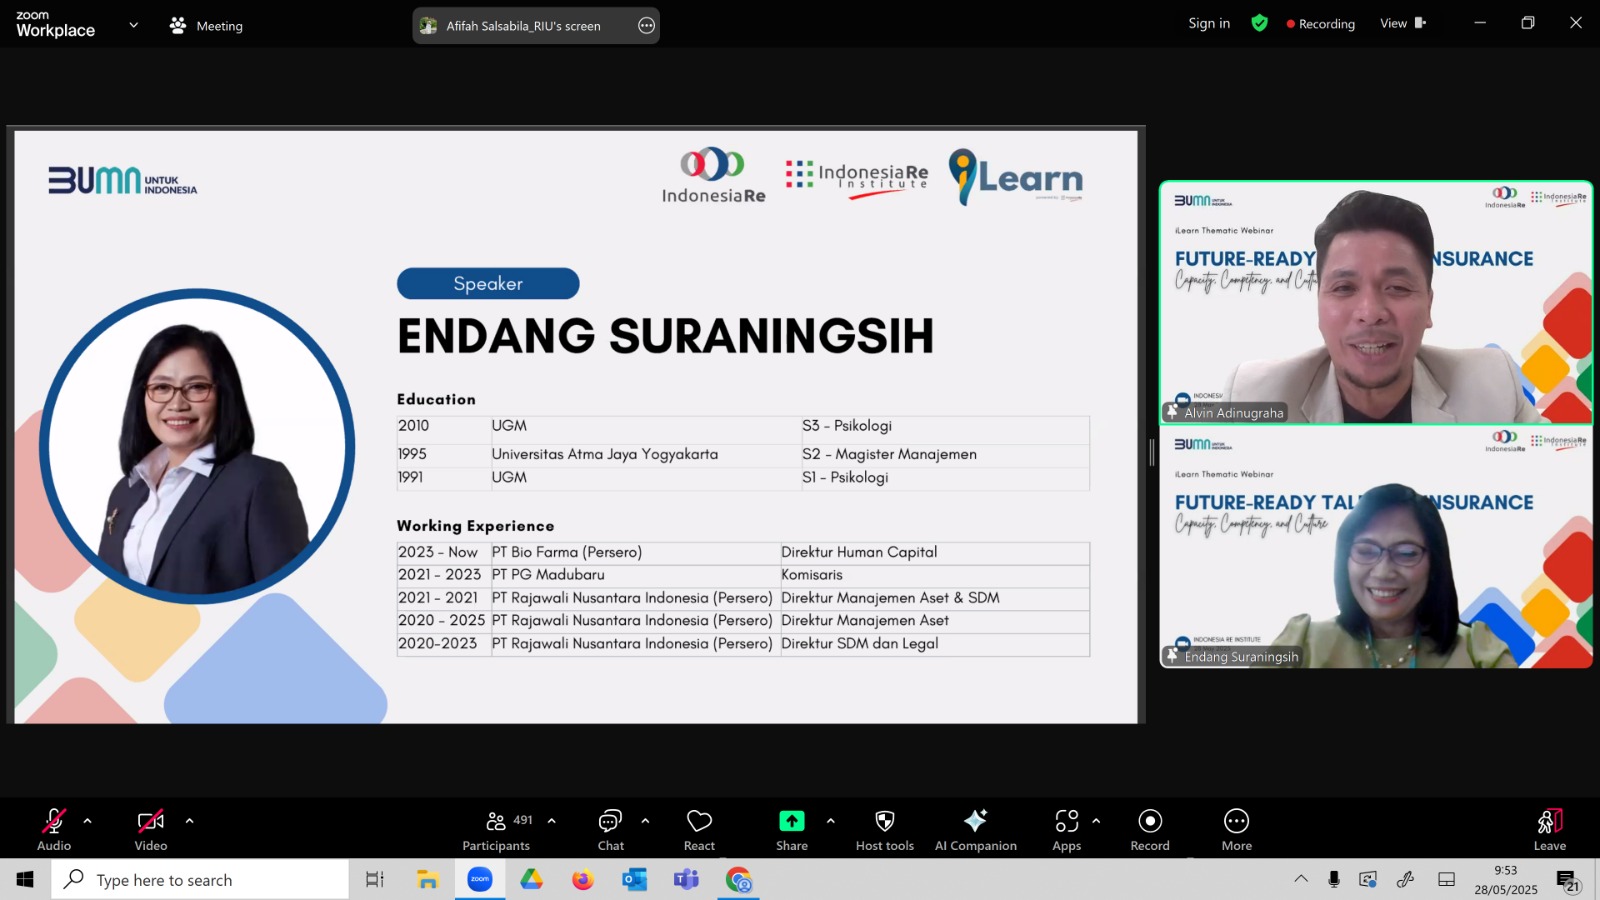Launch AI Companion

975,830
